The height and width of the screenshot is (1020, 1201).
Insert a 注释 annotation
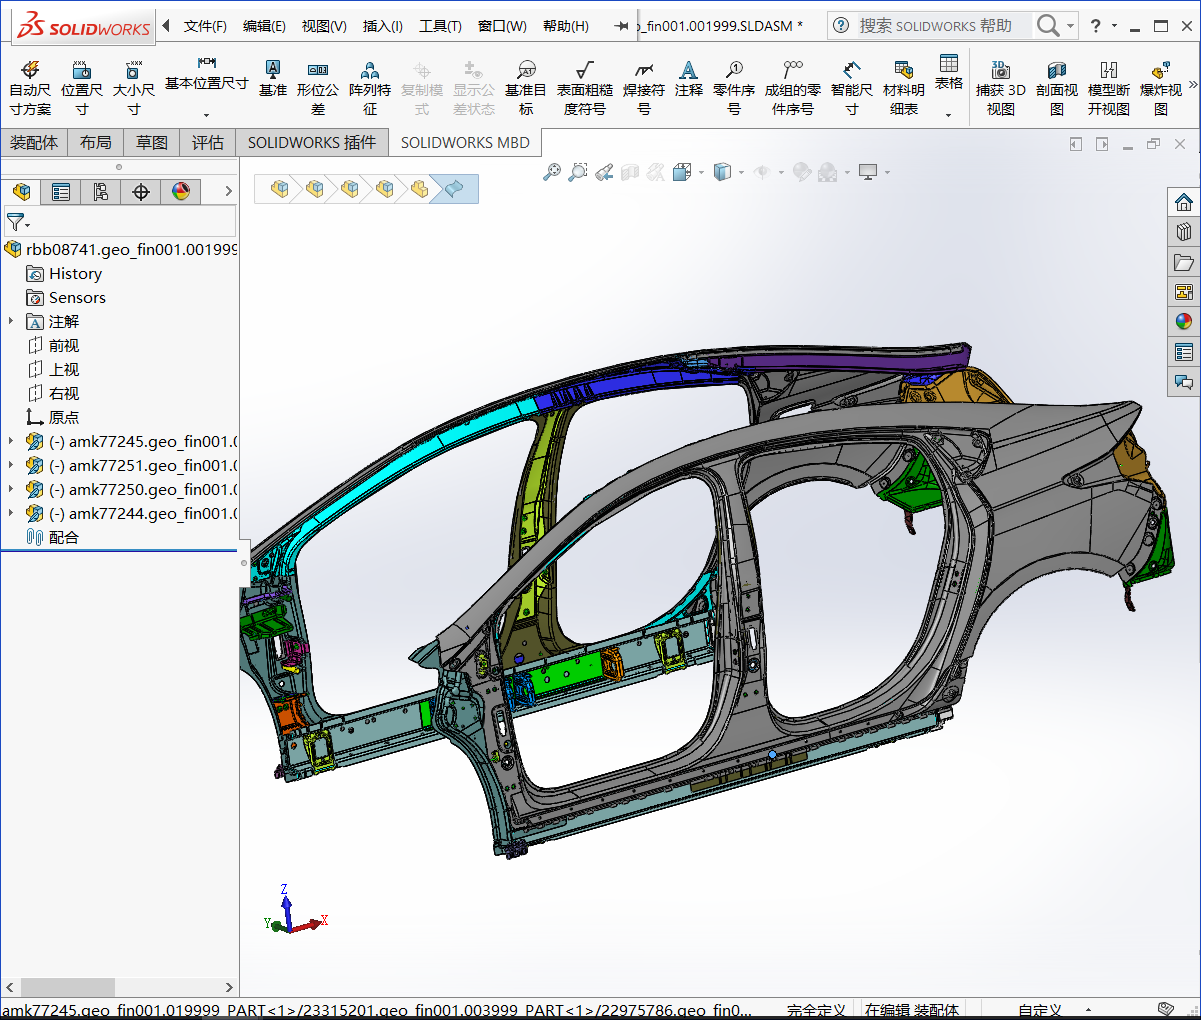pyautogui.click(x=689, y=78)
